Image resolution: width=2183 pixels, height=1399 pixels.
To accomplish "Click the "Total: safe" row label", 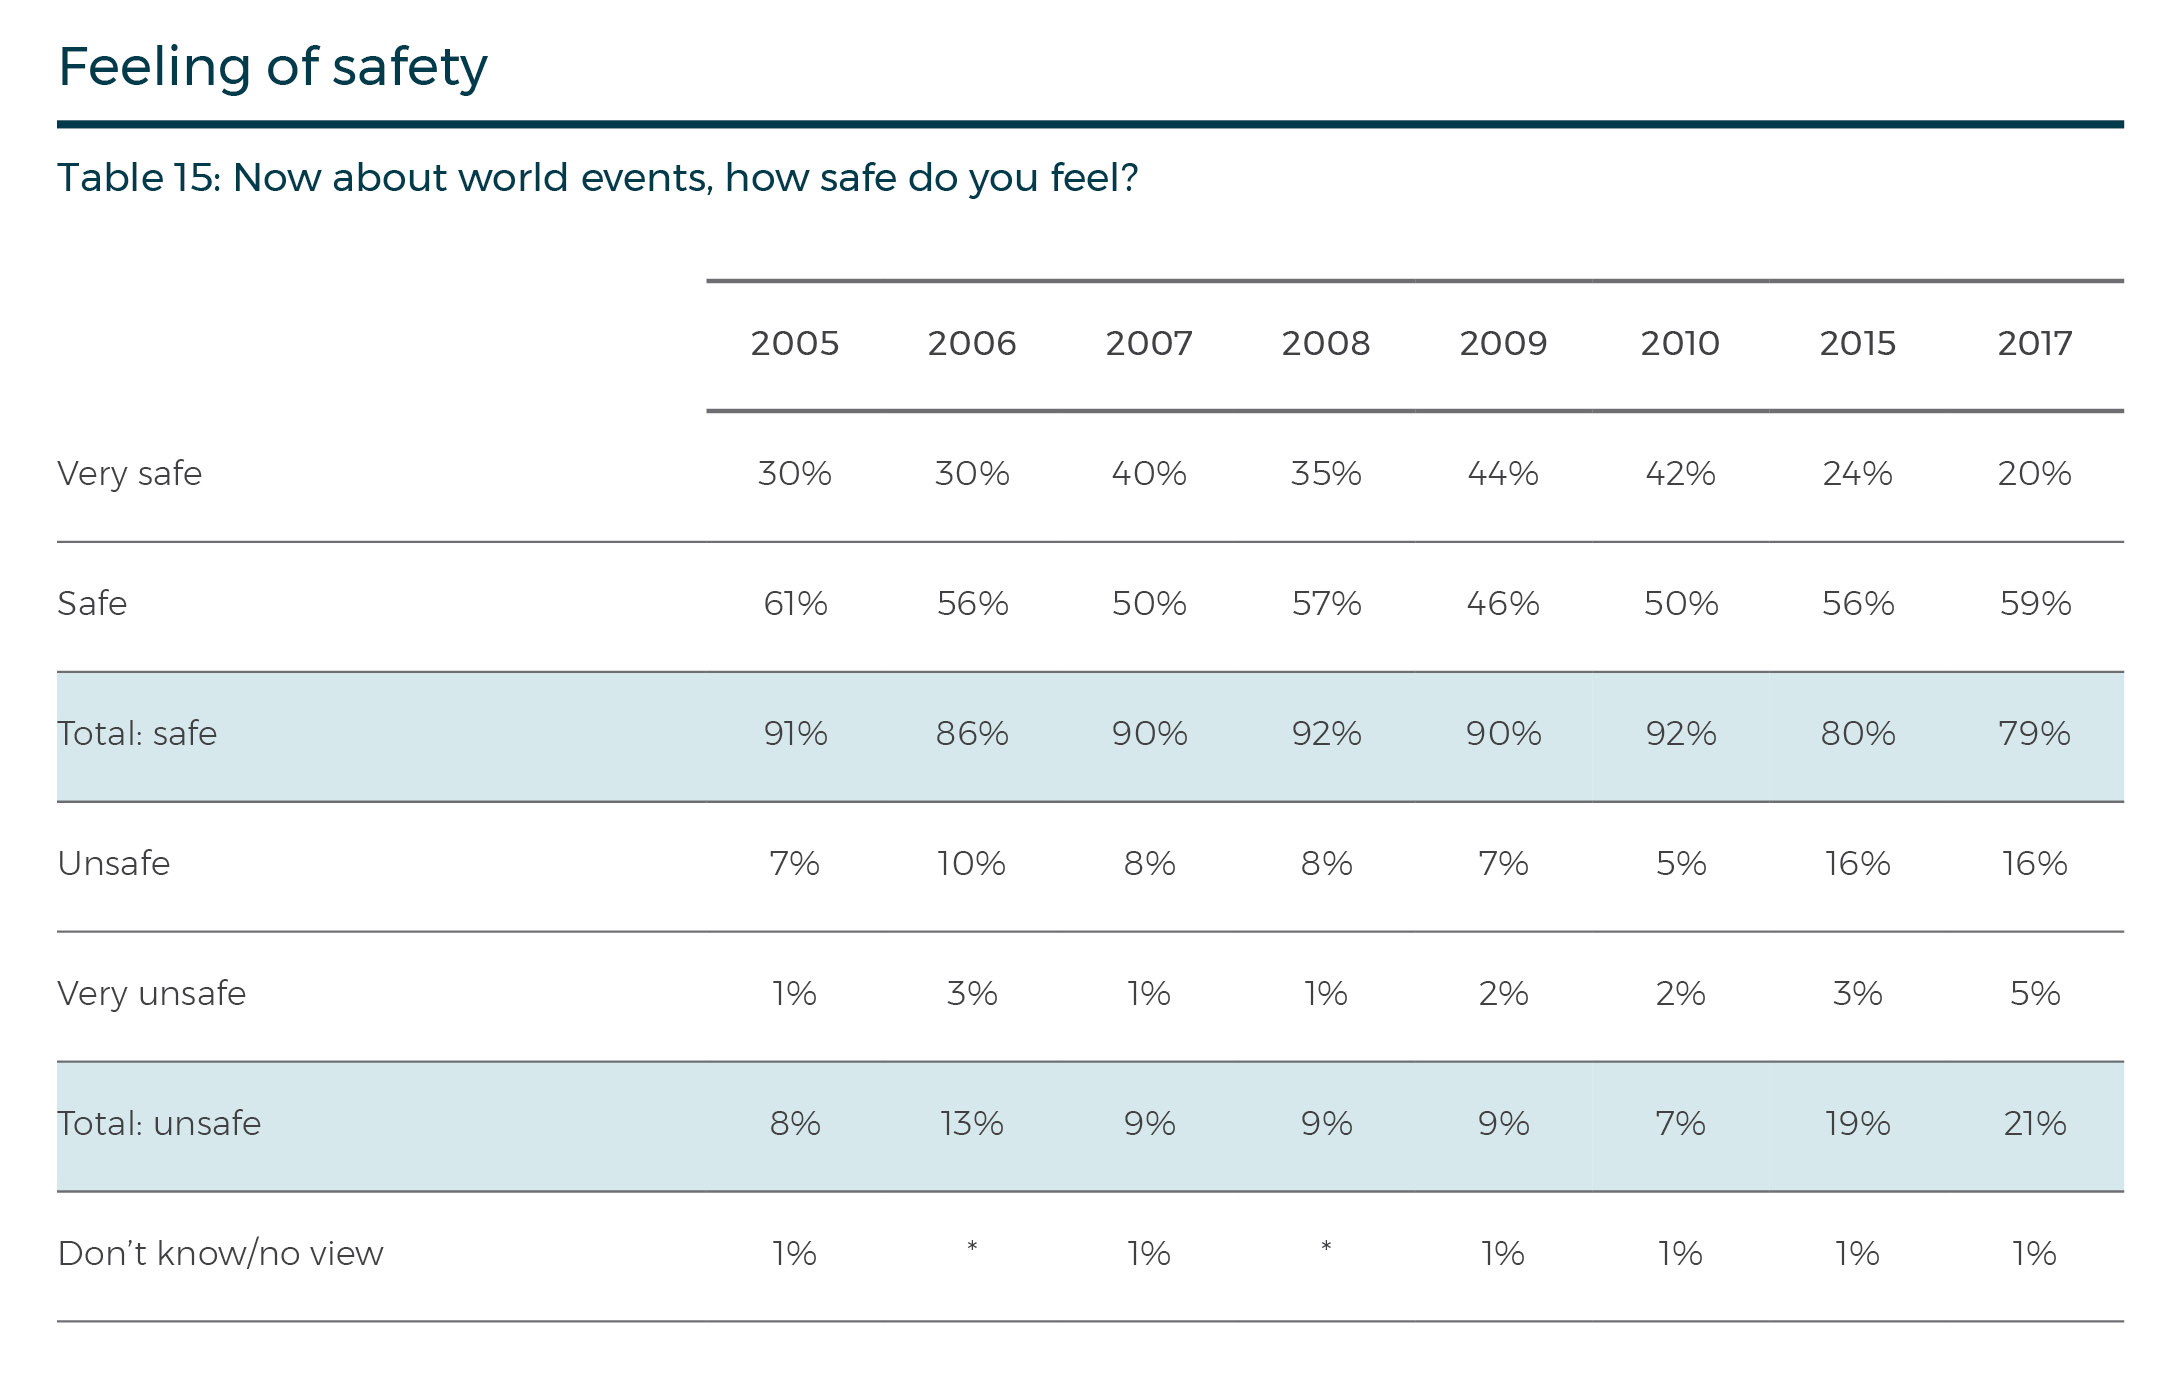I will 137,734.
